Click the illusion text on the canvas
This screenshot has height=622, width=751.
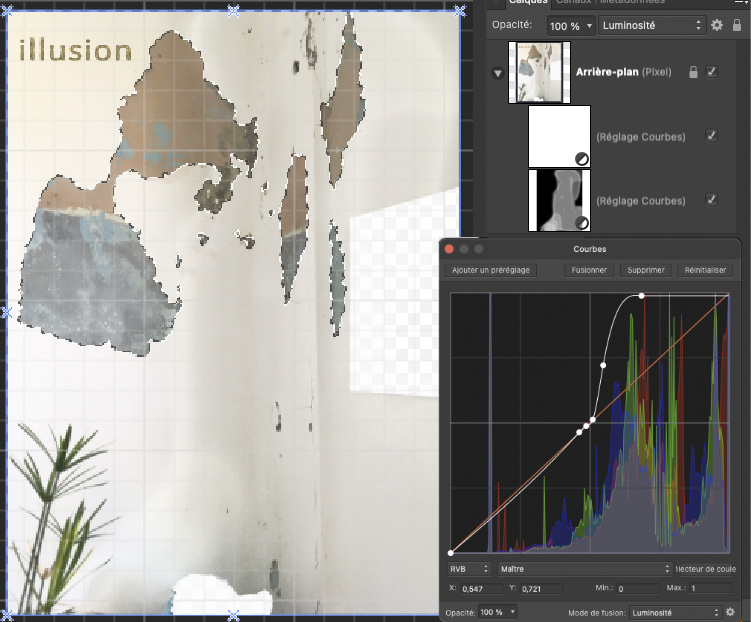75,50
